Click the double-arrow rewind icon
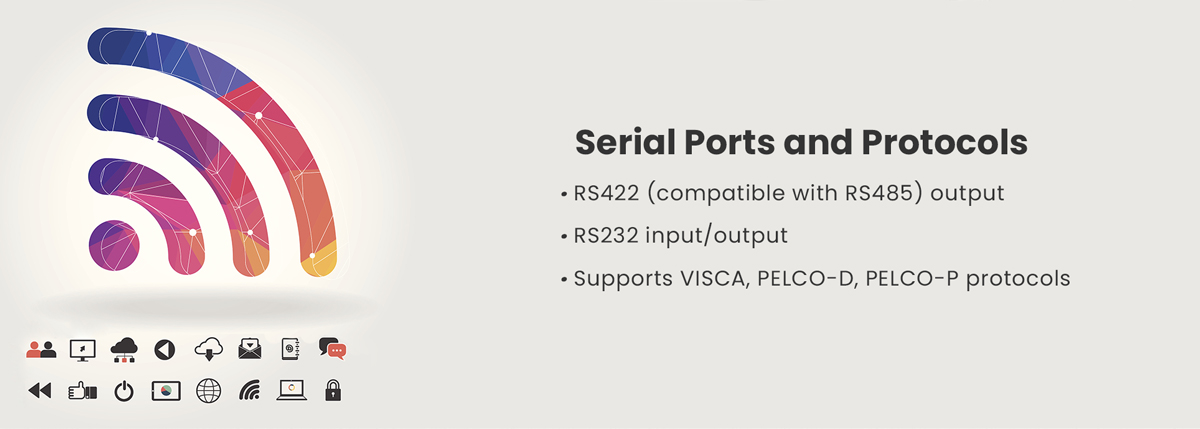This screenshot has height=429, width=1200. tap(39, 391)
